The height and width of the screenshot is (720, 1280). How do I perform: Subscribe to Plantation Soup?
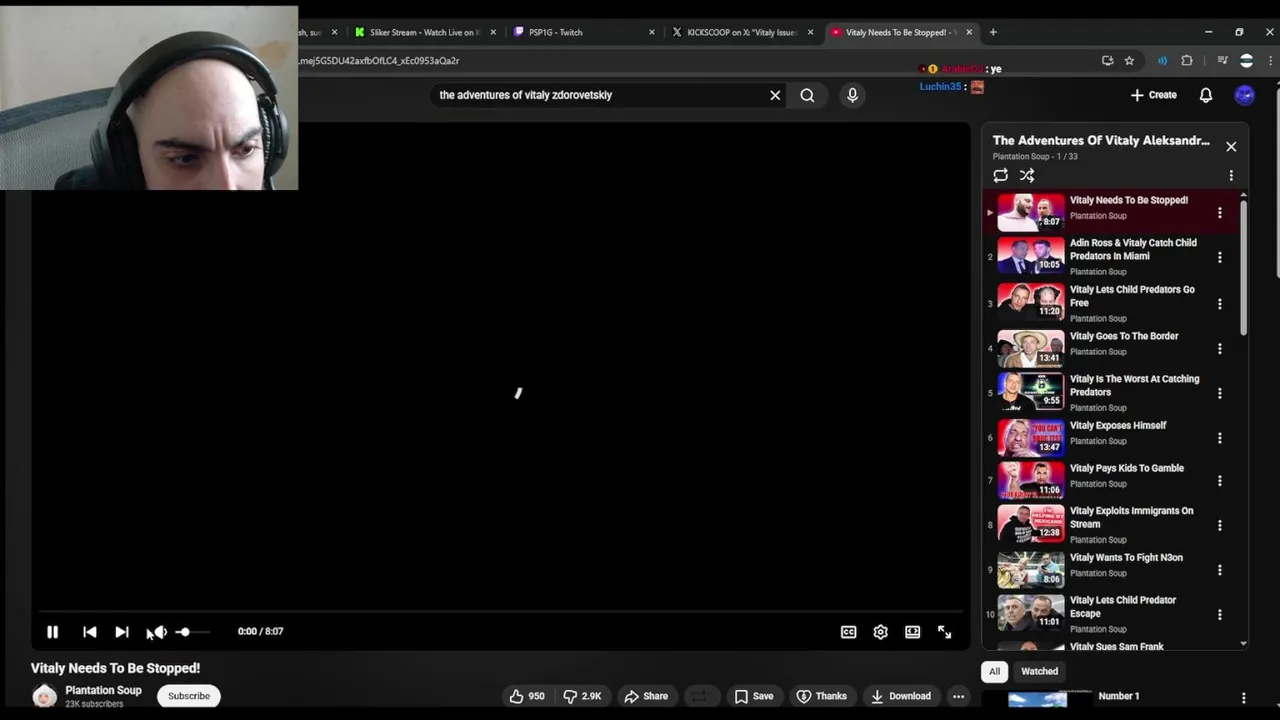[x=189, y=696]
